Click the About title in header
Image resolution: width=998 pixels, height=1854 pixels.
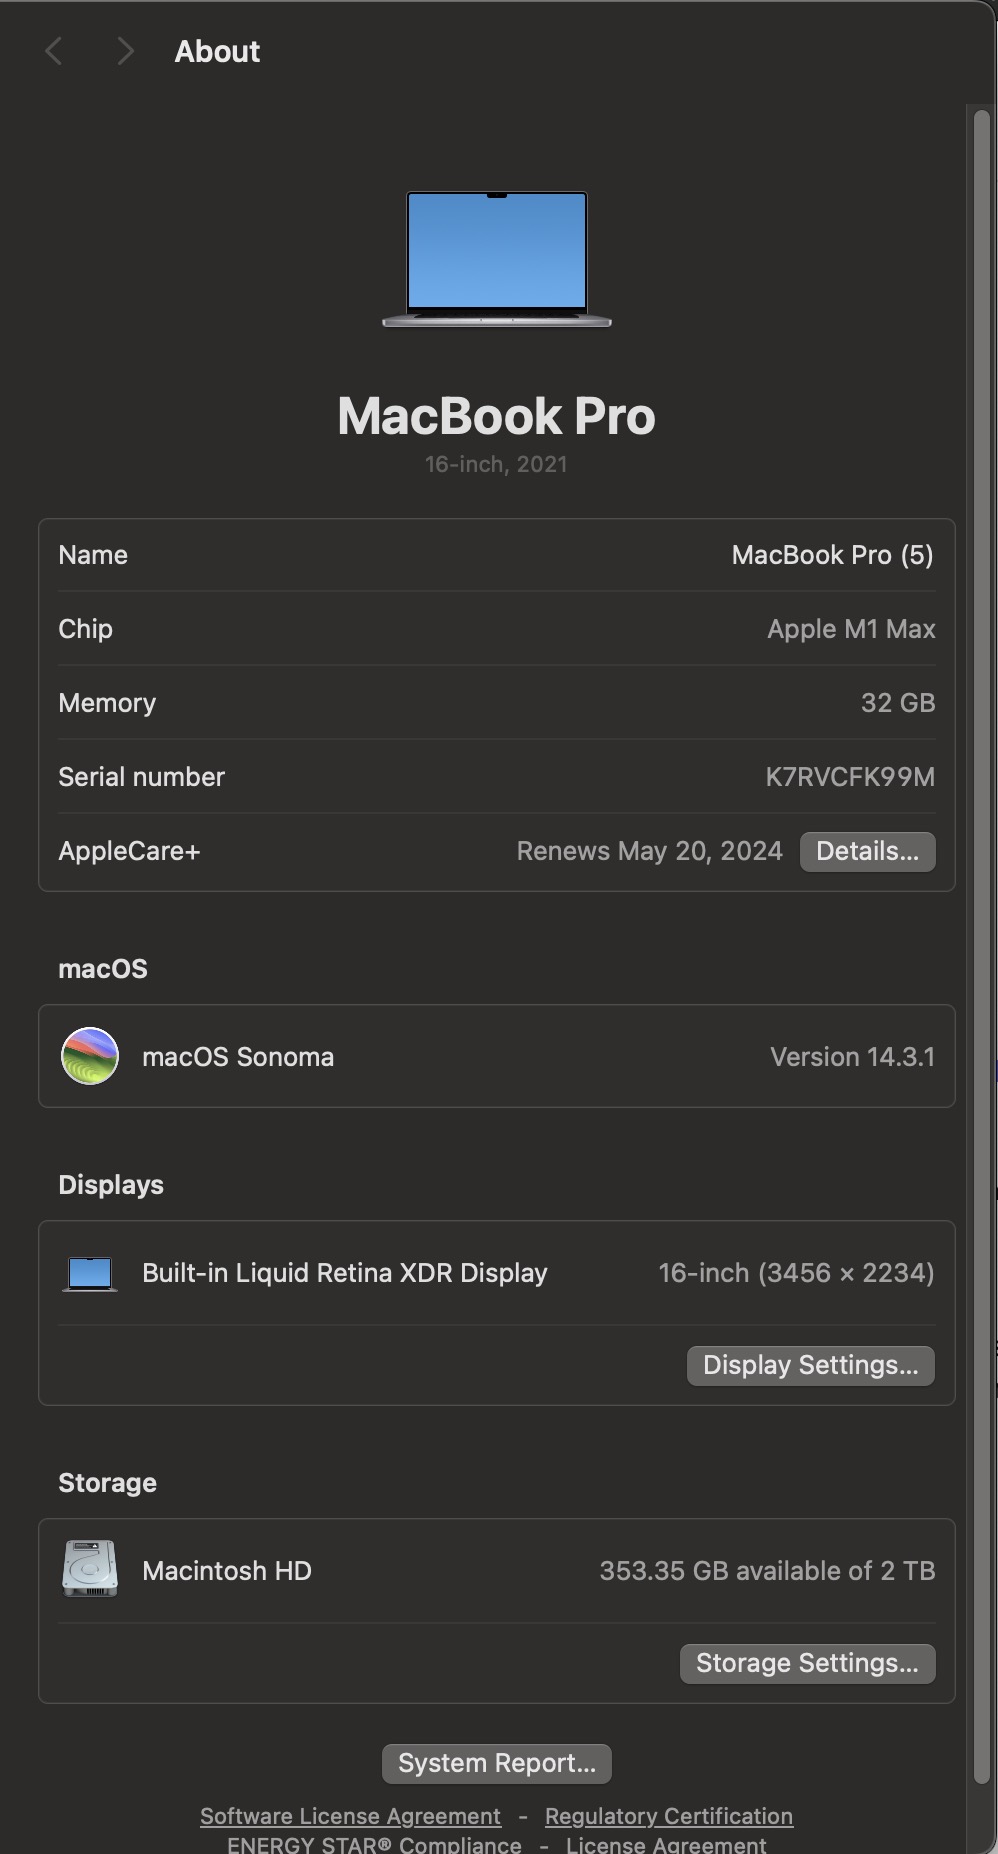217,51
